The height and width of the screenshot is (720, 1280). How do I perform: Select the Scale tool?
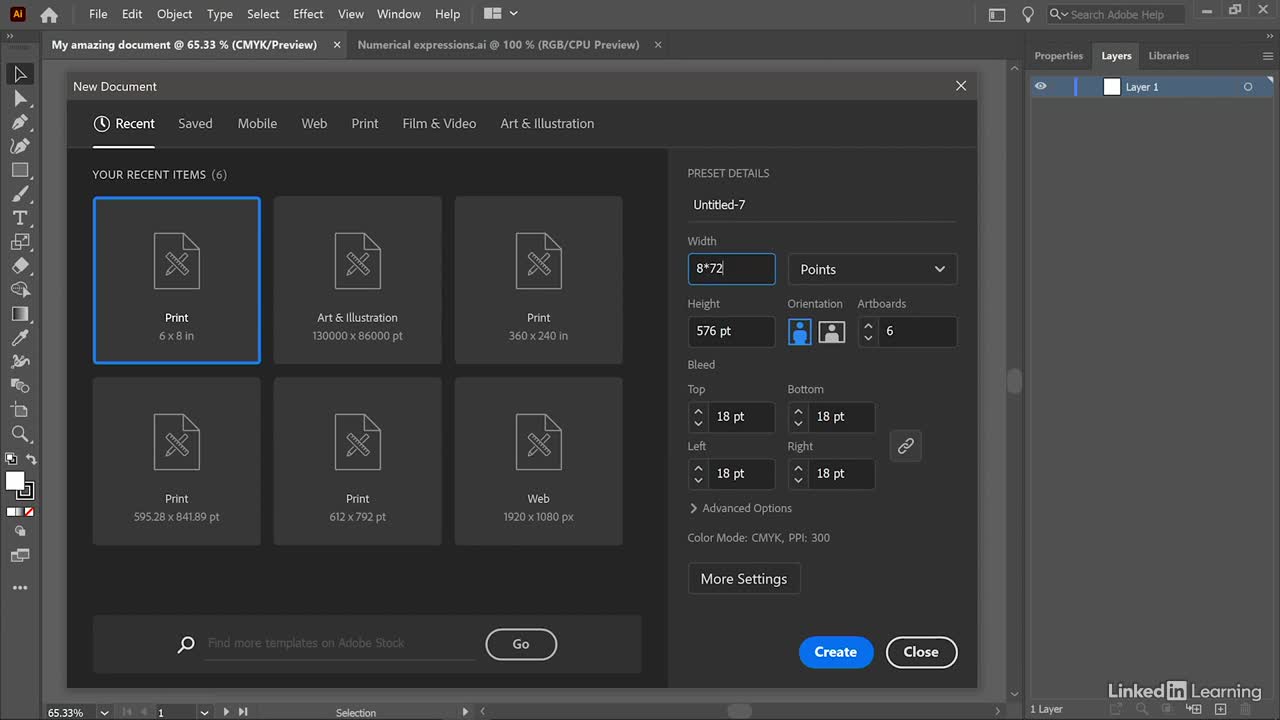coord(19,242)
